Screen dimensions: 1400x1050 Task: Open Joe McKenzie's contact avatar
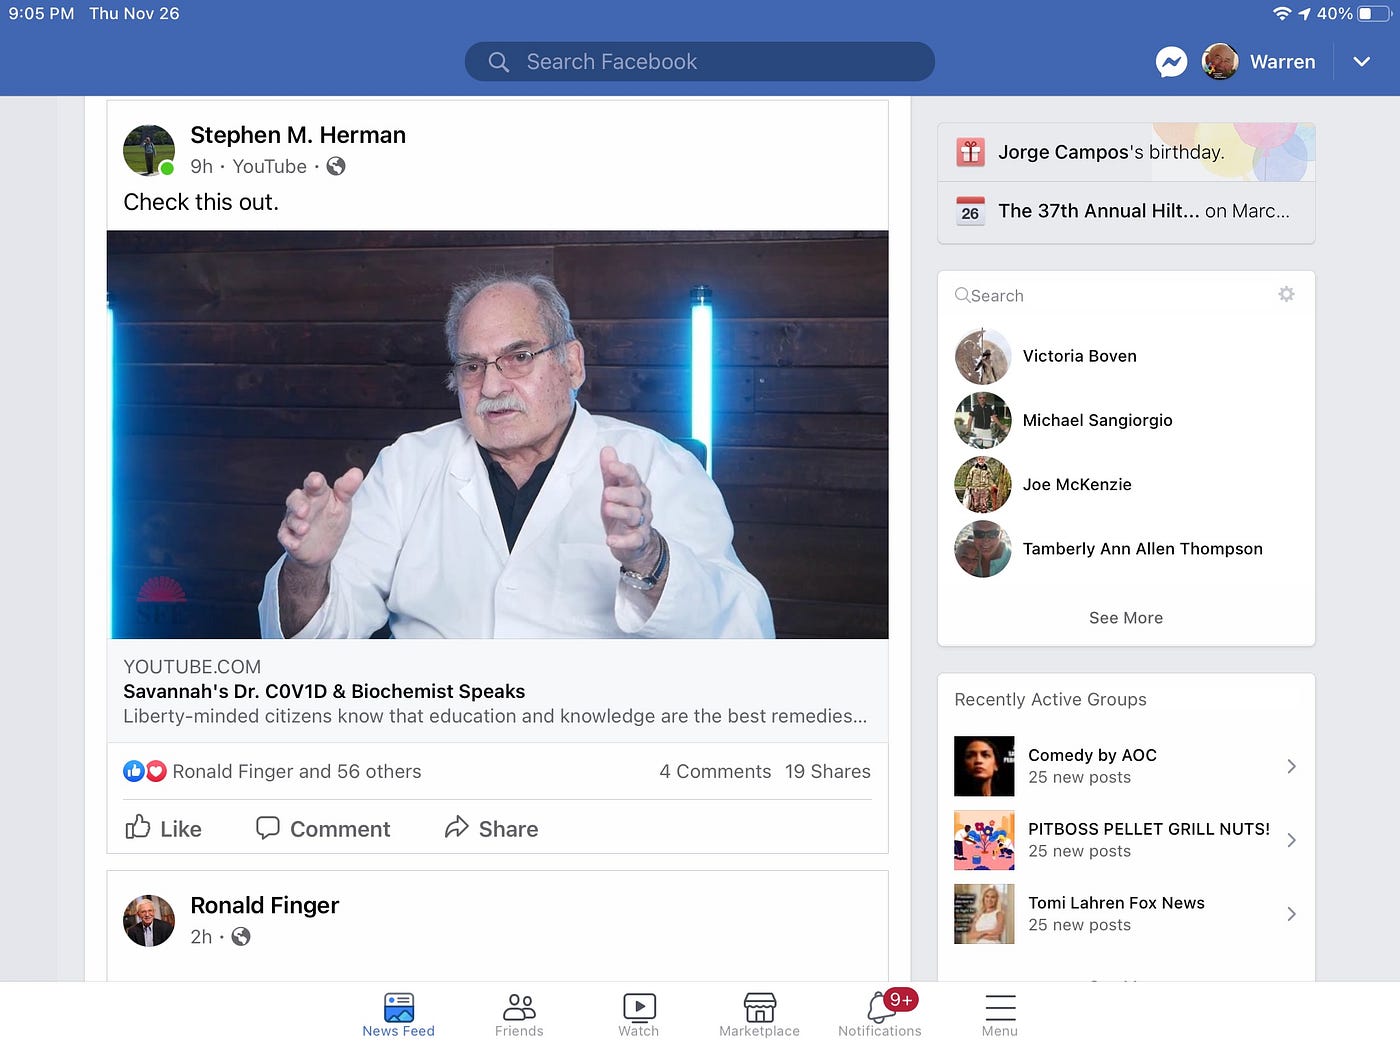(x=983, y=484)
